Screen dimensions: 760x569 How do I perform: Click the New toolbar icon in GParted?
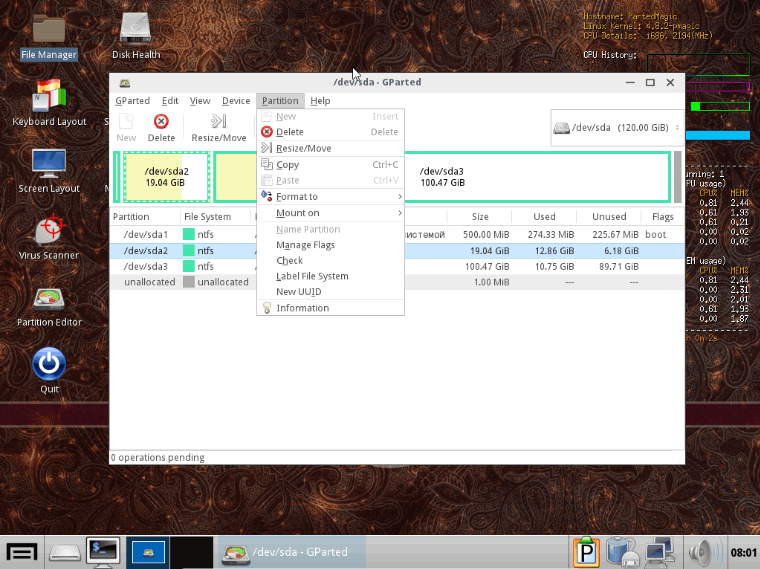pyautogui.click(x=126, y=127)
